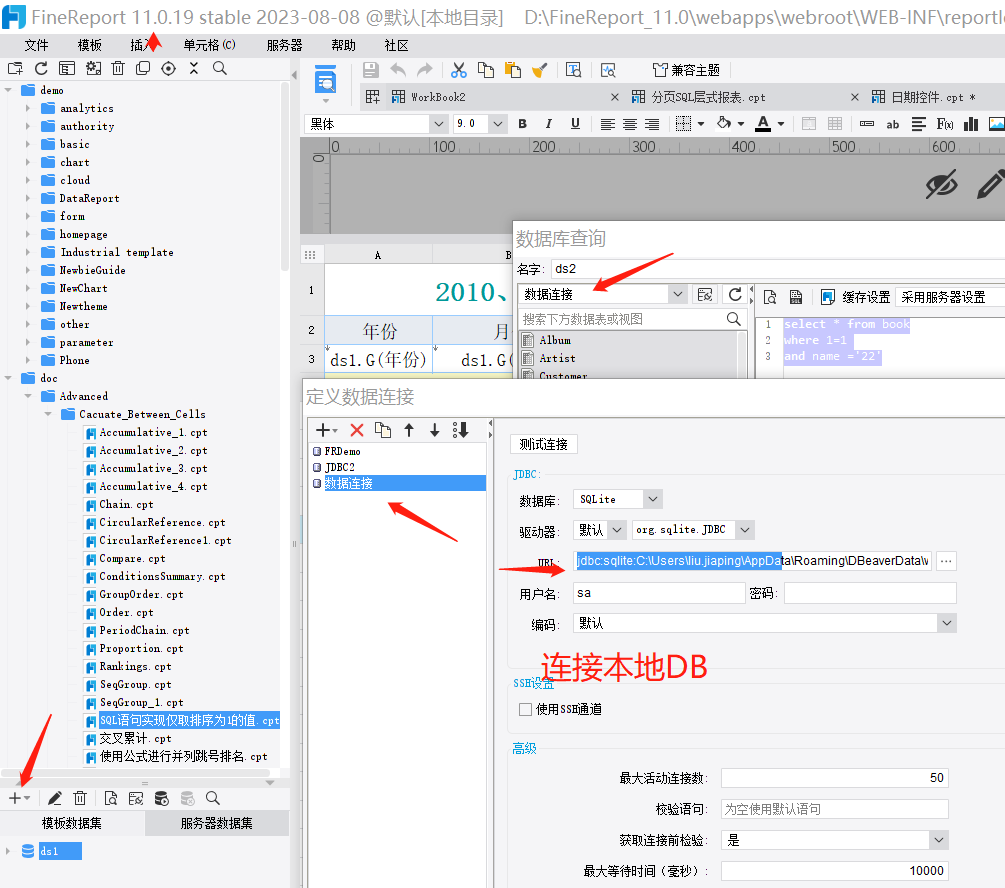Open the 获取连接前检验 dropdown
This screenshot has height=888, width=1005.
pyautogui.click(x=938, y=840)
